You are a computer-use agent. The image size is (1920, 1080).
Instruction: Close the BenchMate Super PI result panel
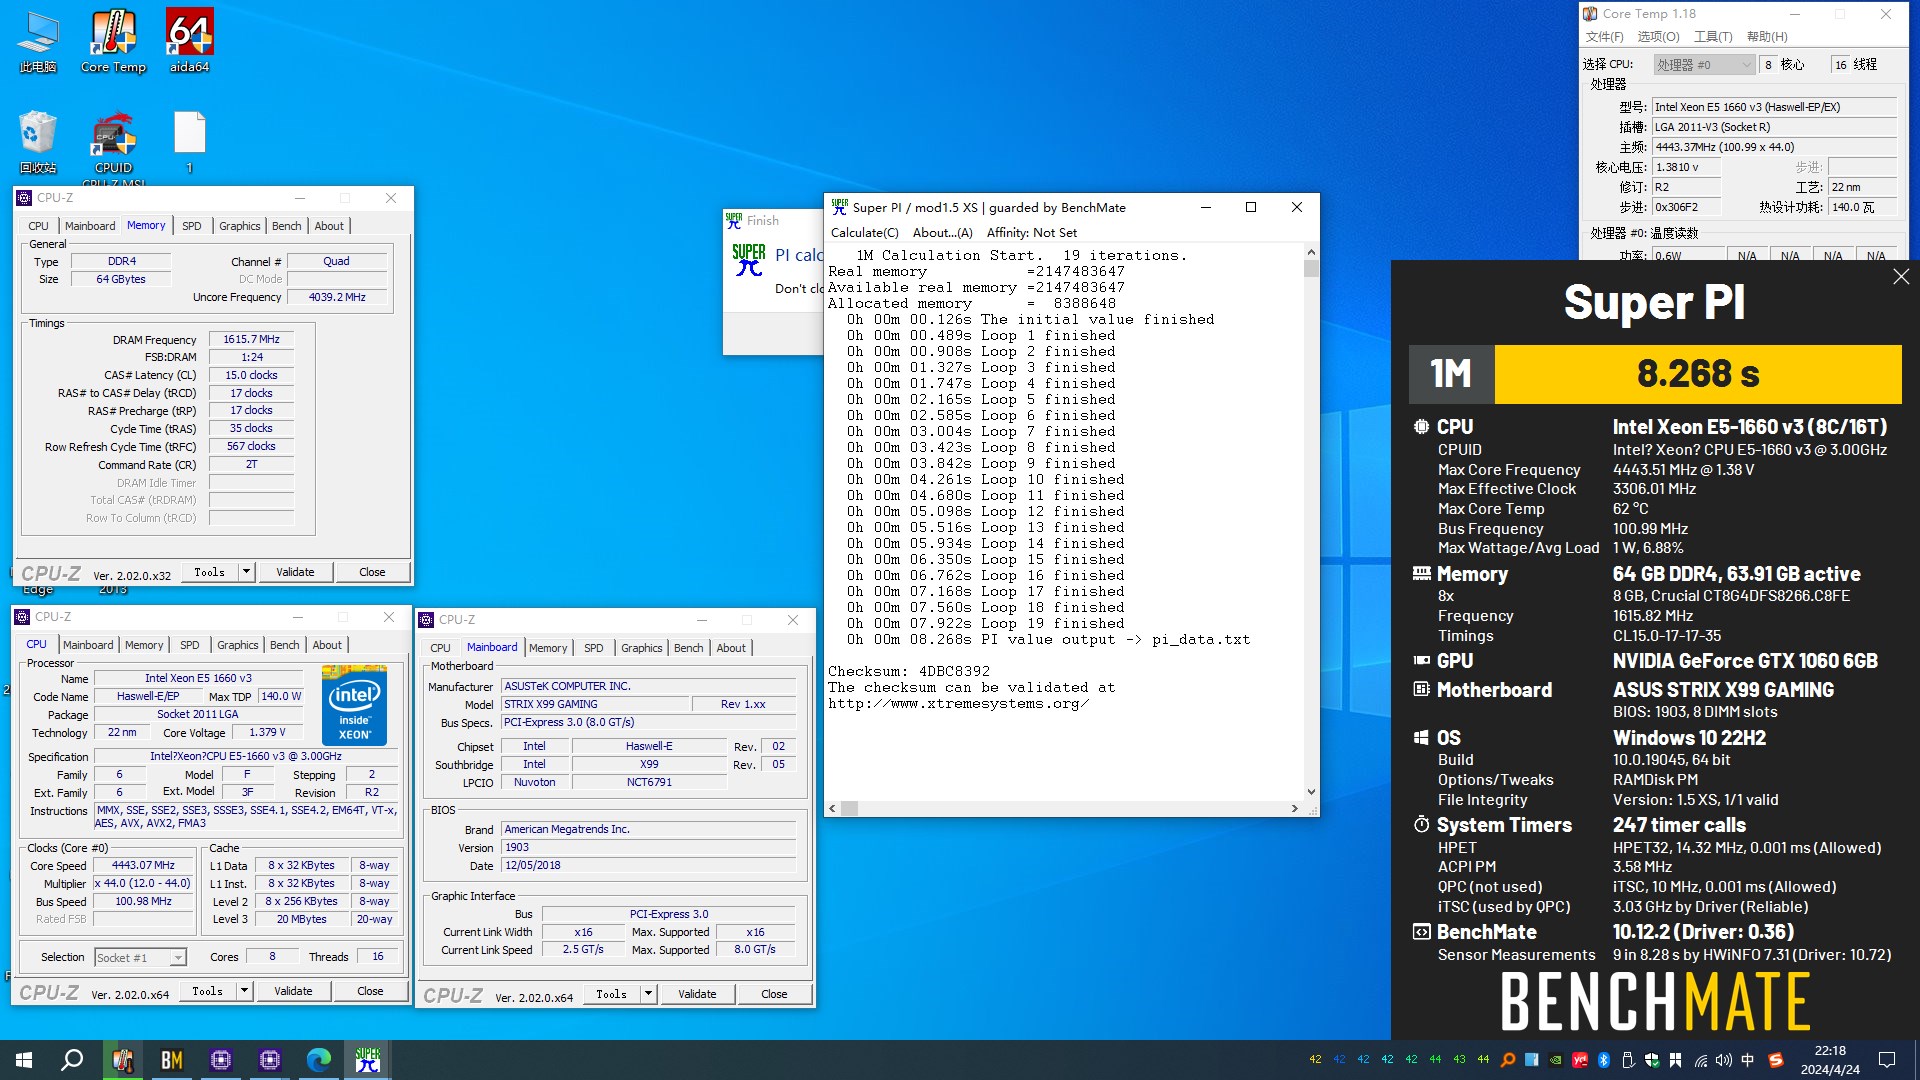pos(1901,277)
